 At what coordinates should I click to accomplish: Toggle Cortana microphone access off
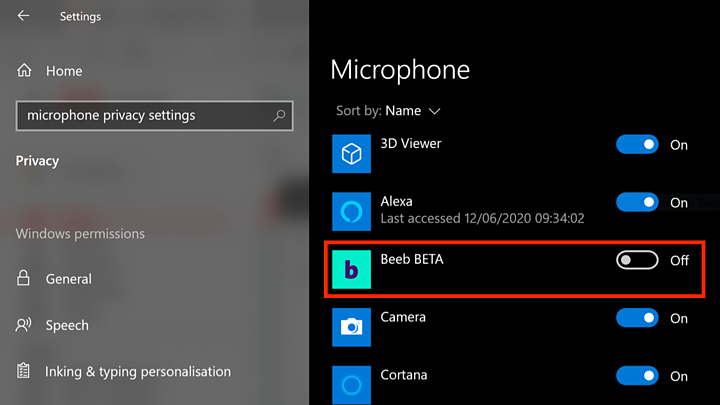tap(637, 376)
